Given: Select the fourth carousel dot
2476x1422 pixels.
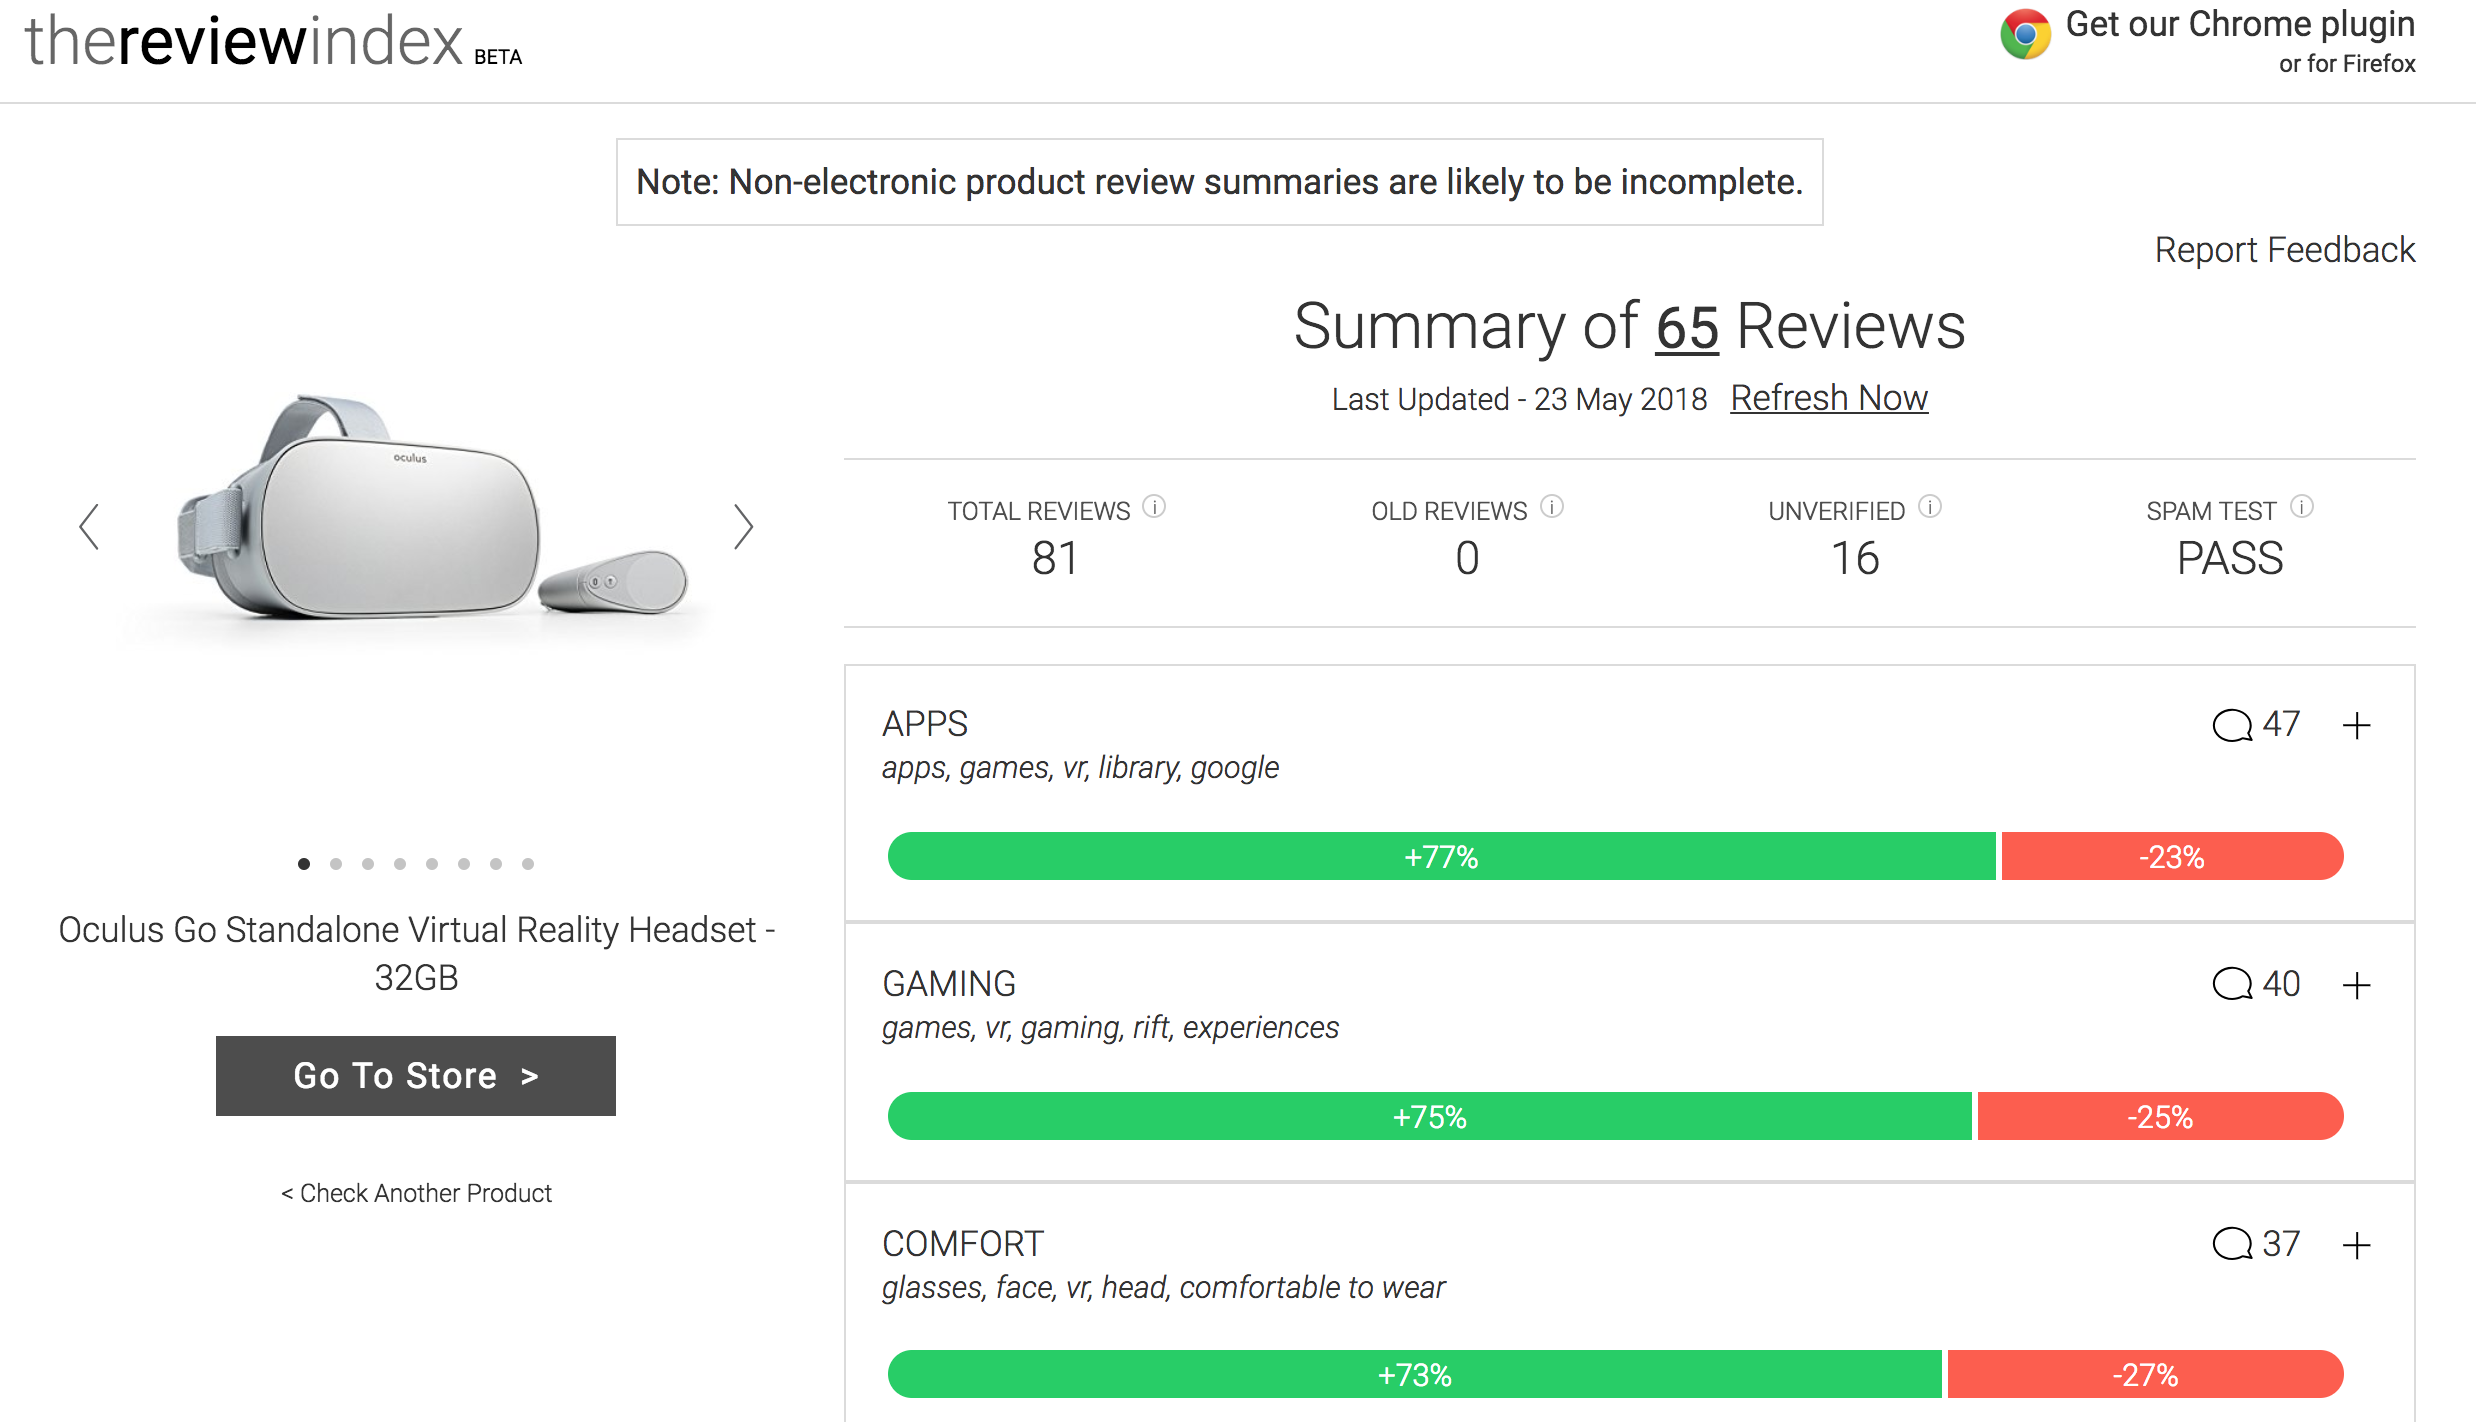Looking at the screenshot, I should coord(400,864).
